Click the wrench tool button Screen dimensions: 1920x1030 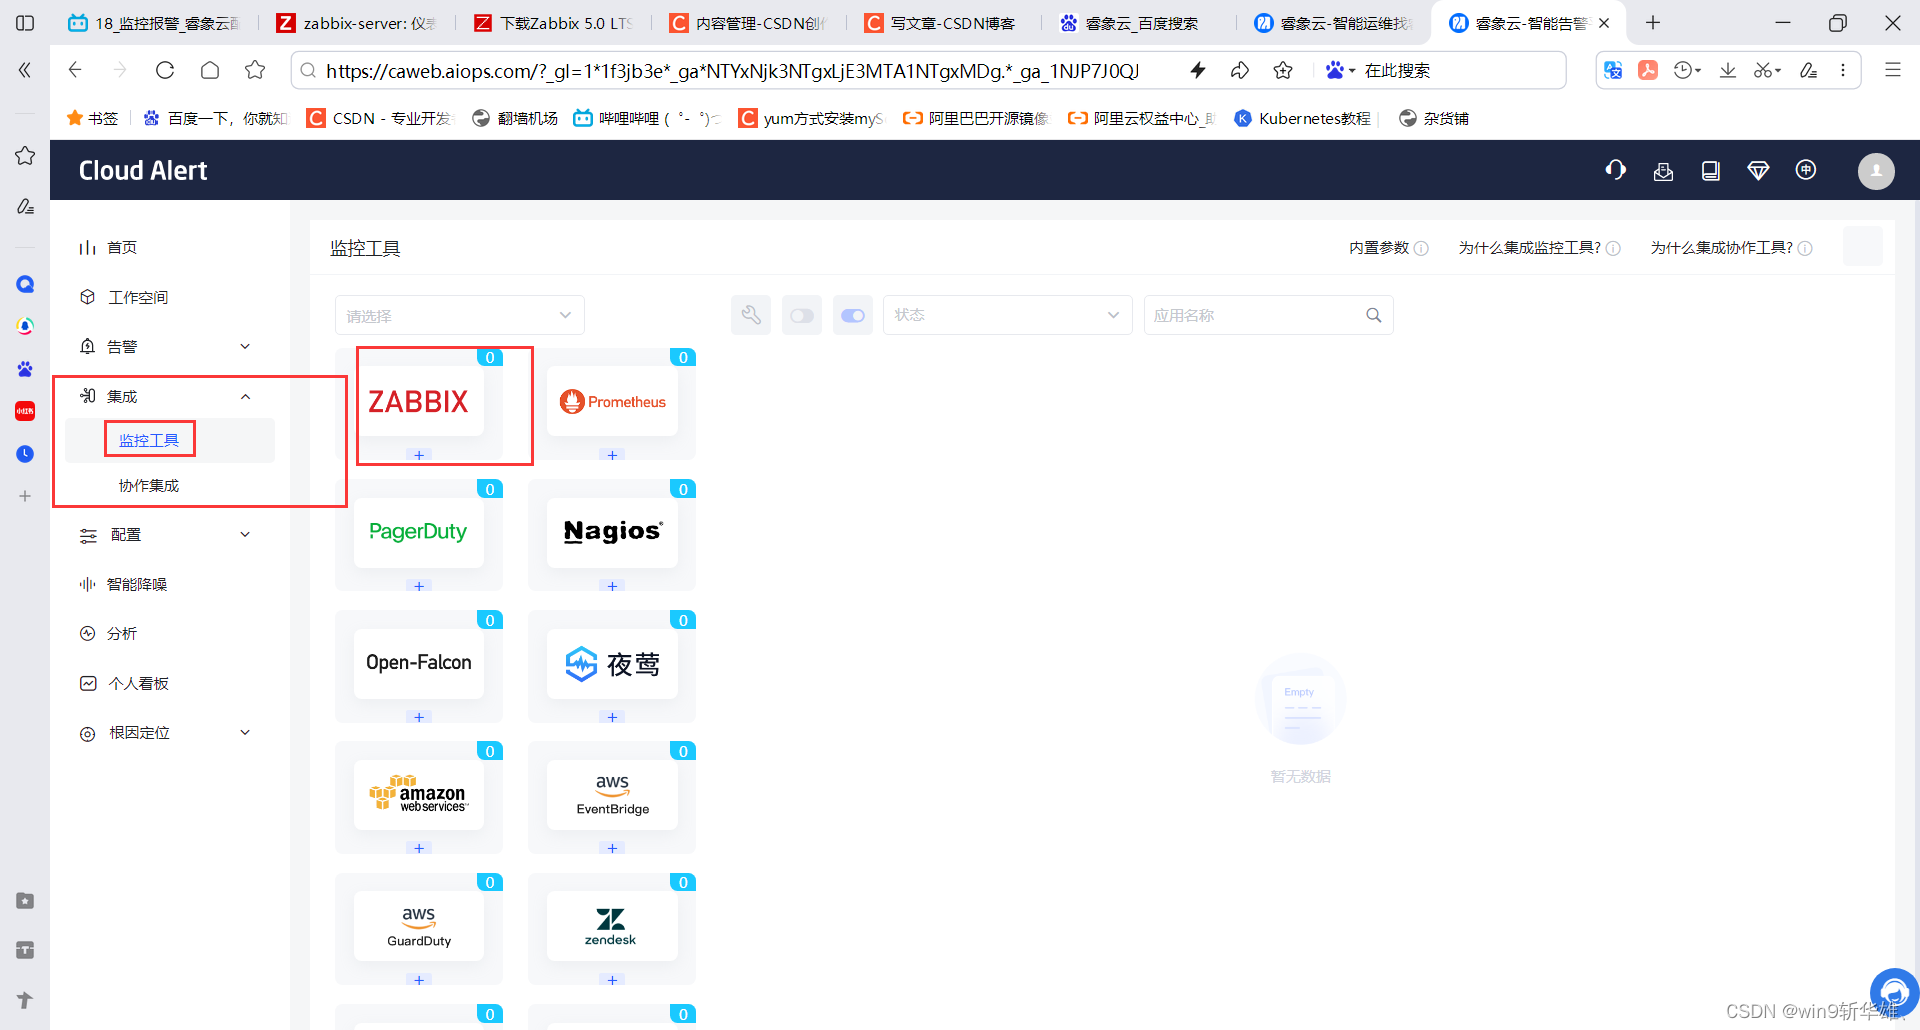(751, 315)
